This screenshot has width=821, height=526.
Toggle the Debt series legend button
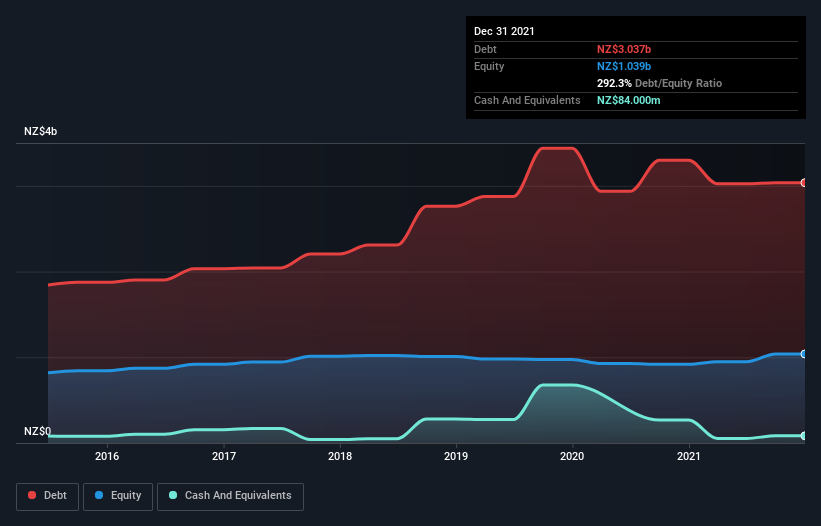tap(48, 496)
